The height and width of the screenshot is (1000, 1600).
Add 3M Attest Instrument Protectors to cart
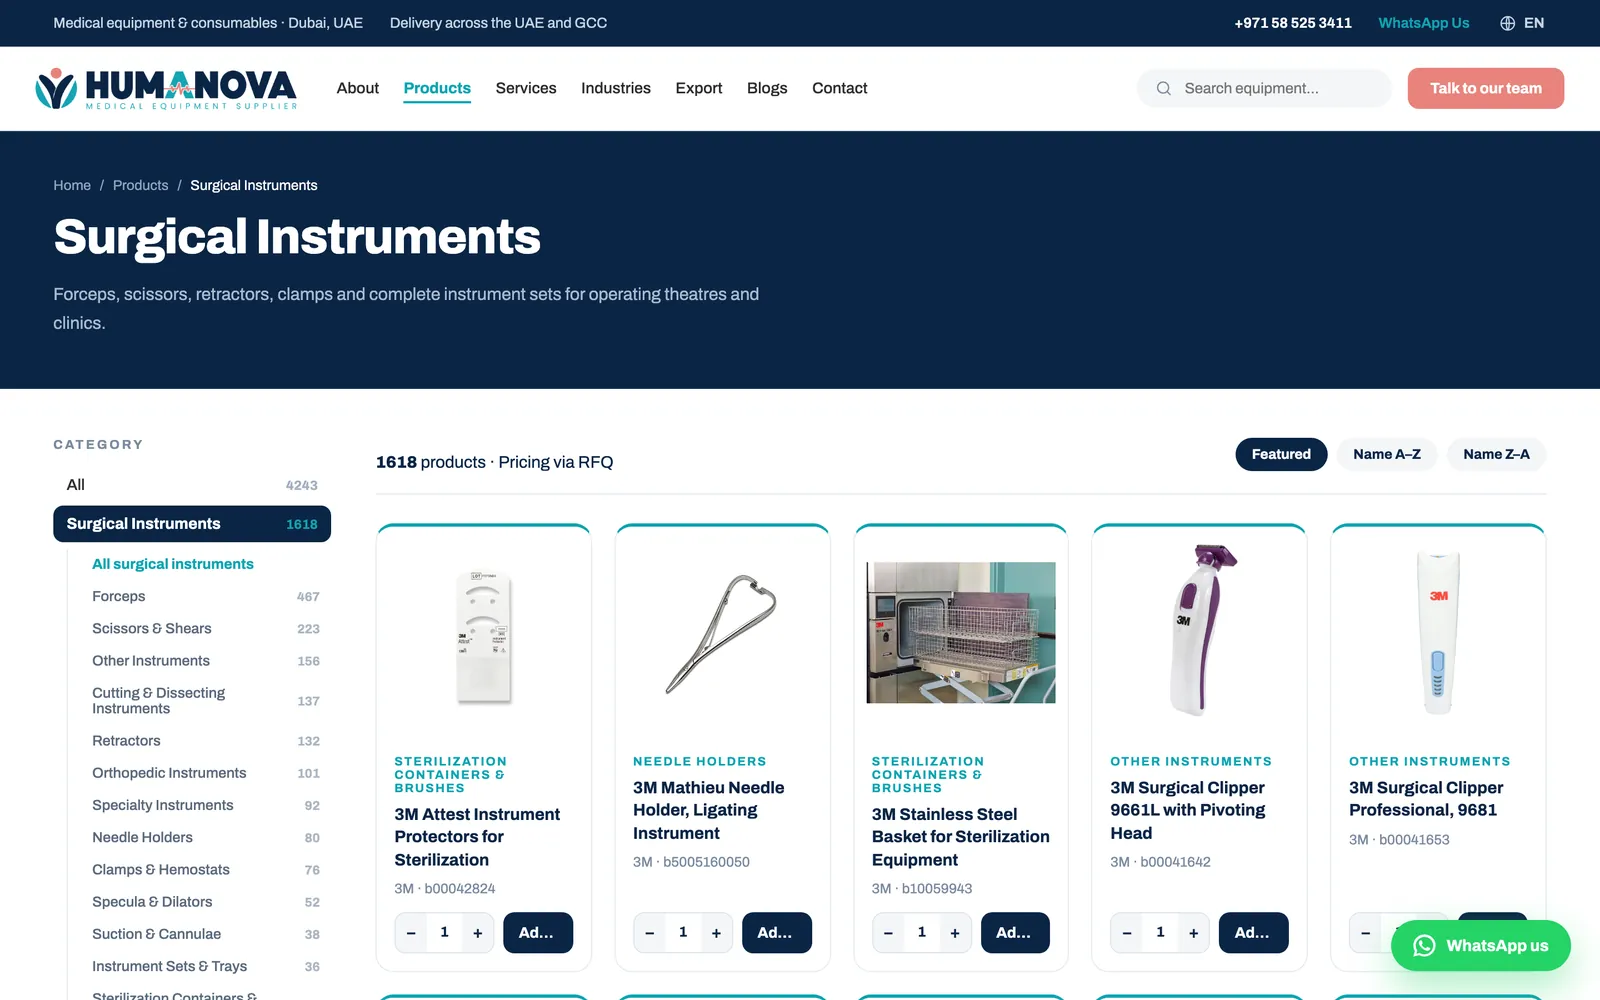coord(538,933)
